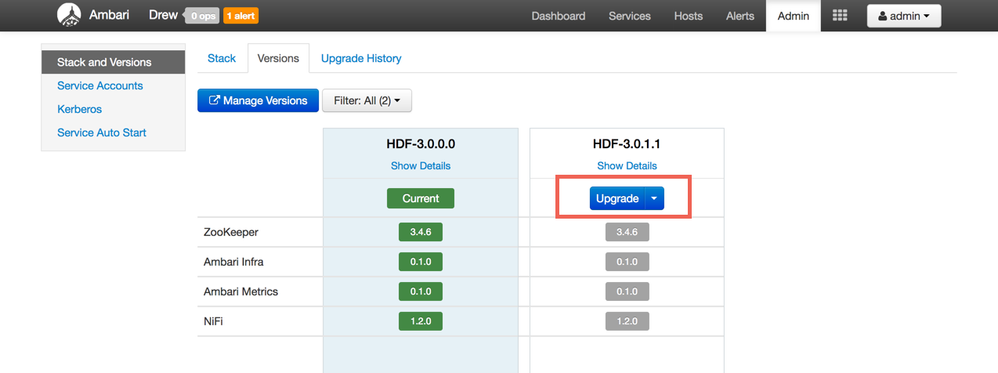Click the Ambari Infra row label
Viewport: 998px width, 373px height.
[x=235, y=262]
